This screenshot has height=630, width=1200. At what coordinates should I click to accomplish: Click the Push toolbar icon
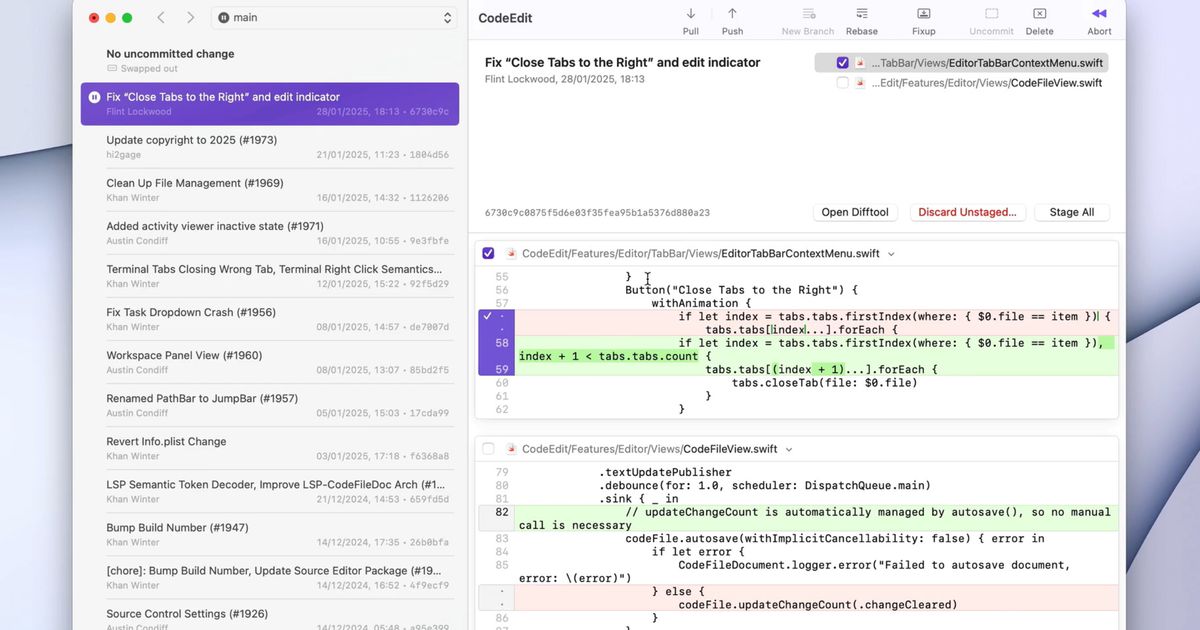732,14
